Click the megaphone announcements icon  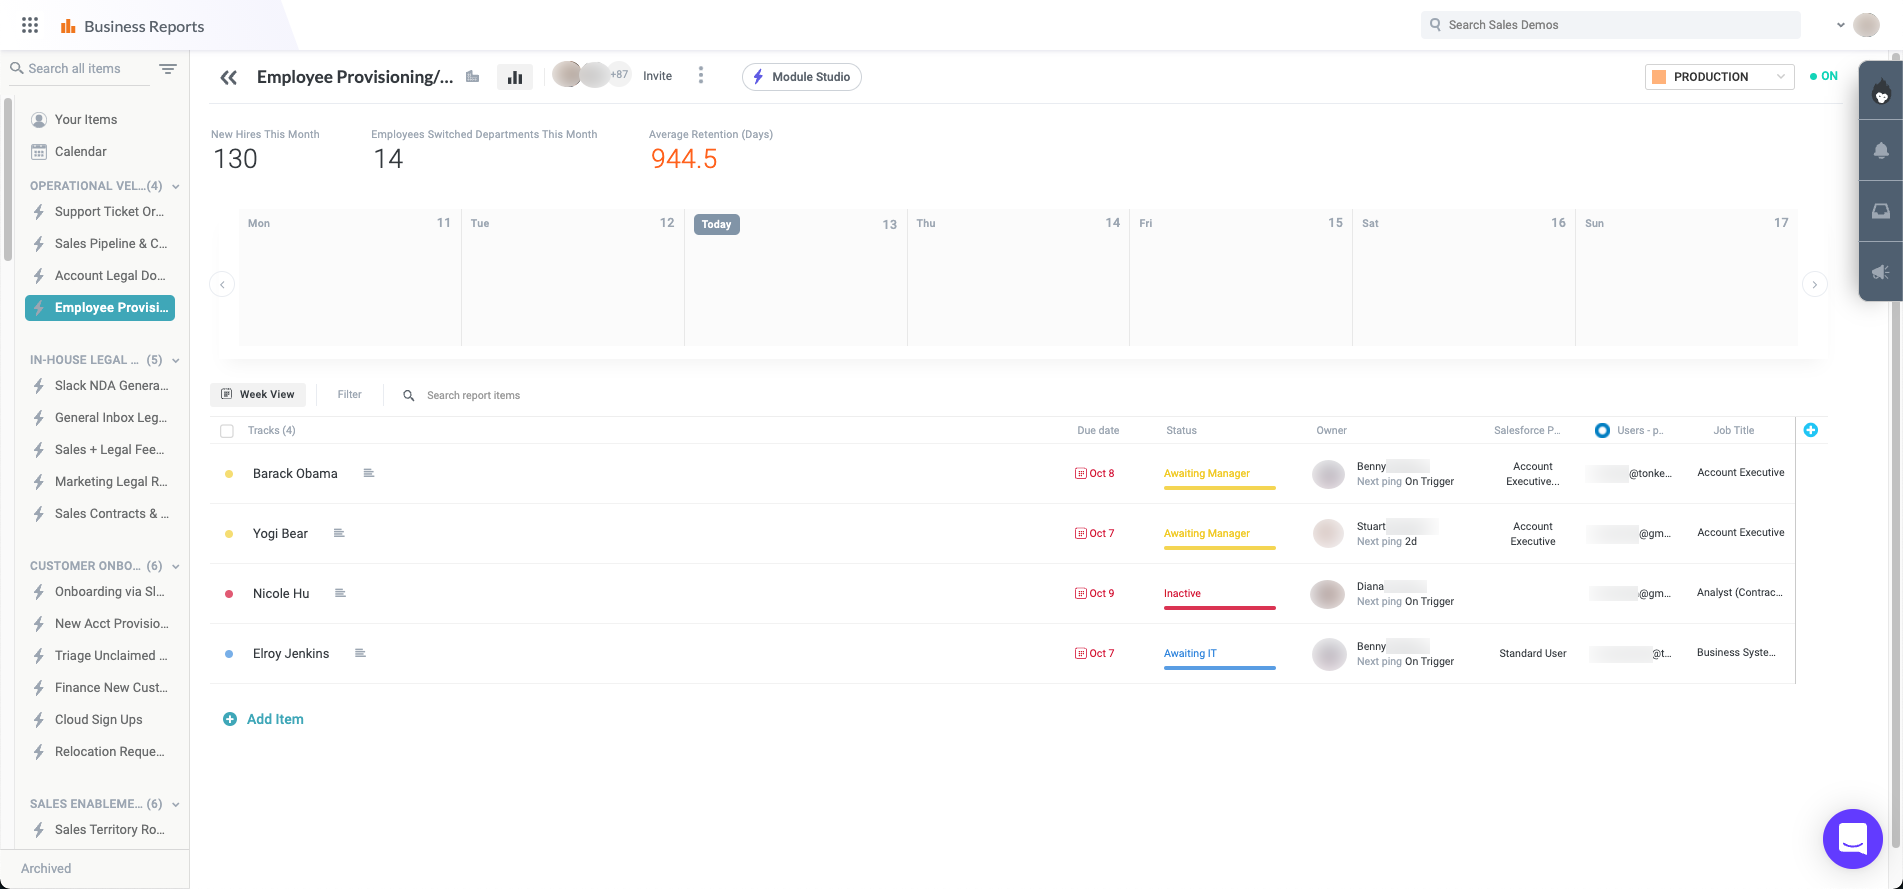pyautogui.click(x=1880, y=272)
